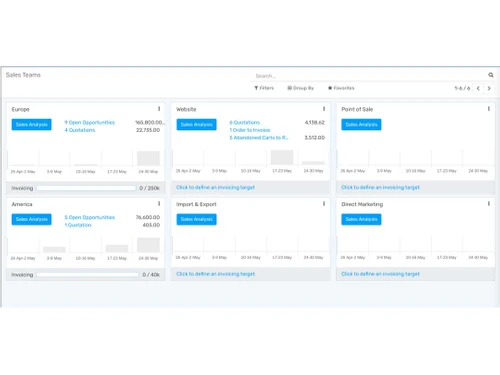Image resolution: width=500 pixels, height=375 pixels.
Task: Click the 76,600.00 amount in America card
Action: pos(148,217)
